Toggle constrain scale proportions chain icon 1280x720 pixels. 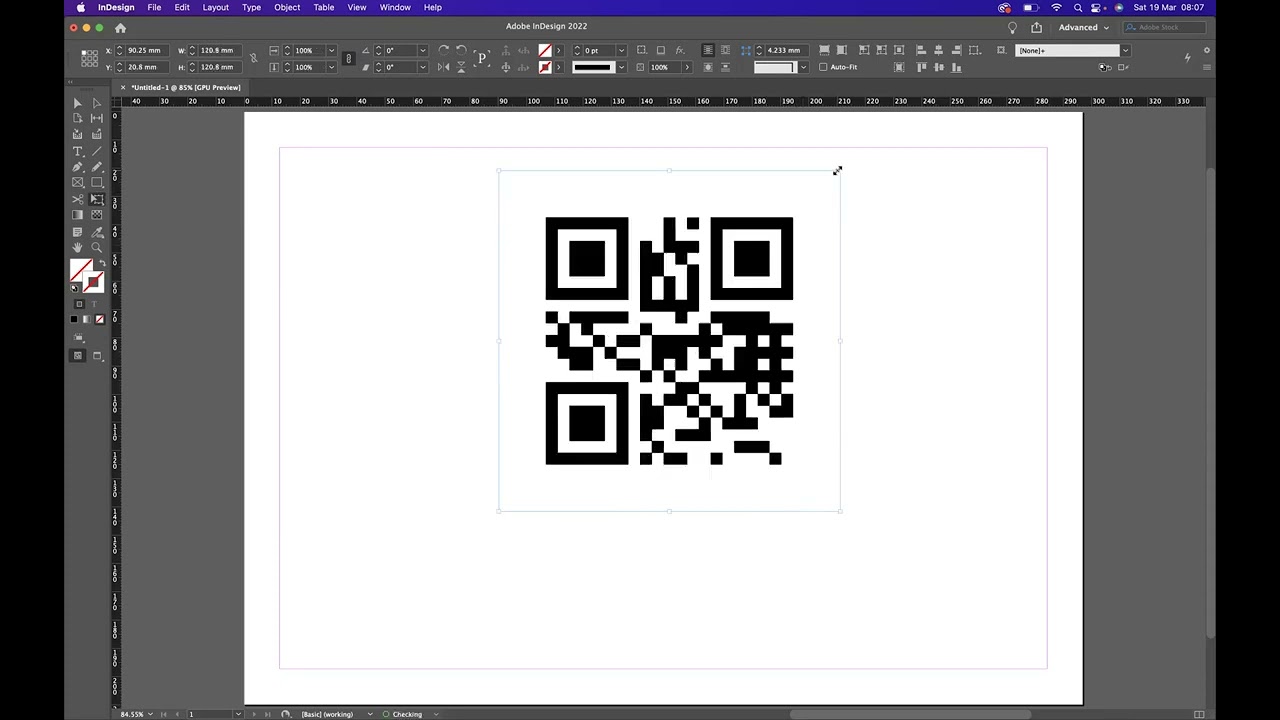pos(347,58)
